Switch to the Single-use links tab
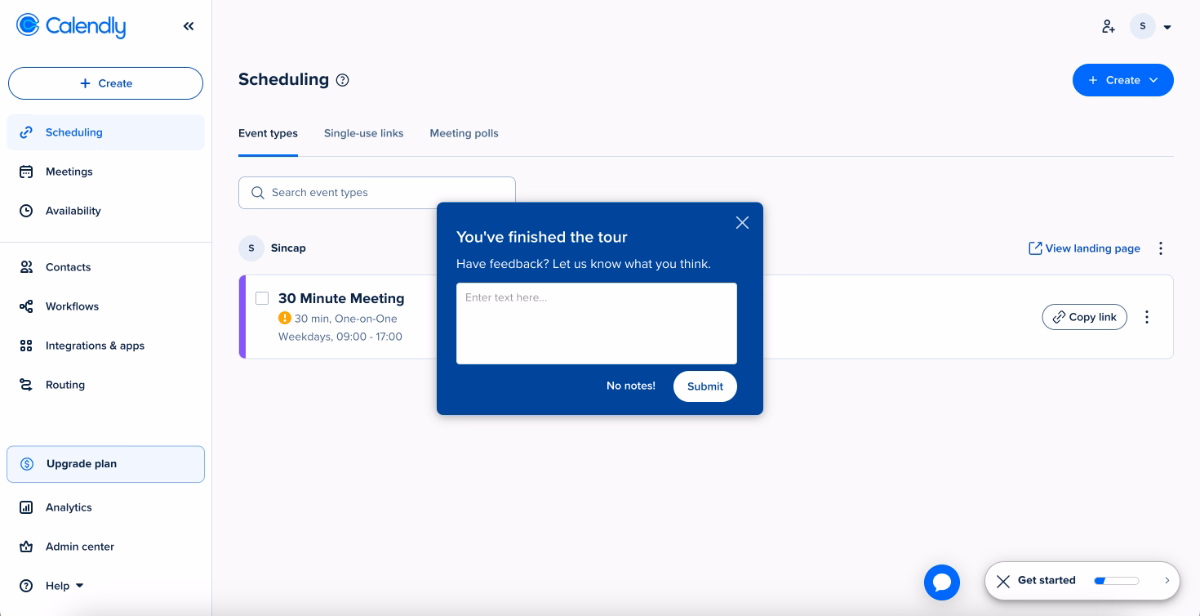This screenshot has width=1200, height=616. (x=363, y=133)
